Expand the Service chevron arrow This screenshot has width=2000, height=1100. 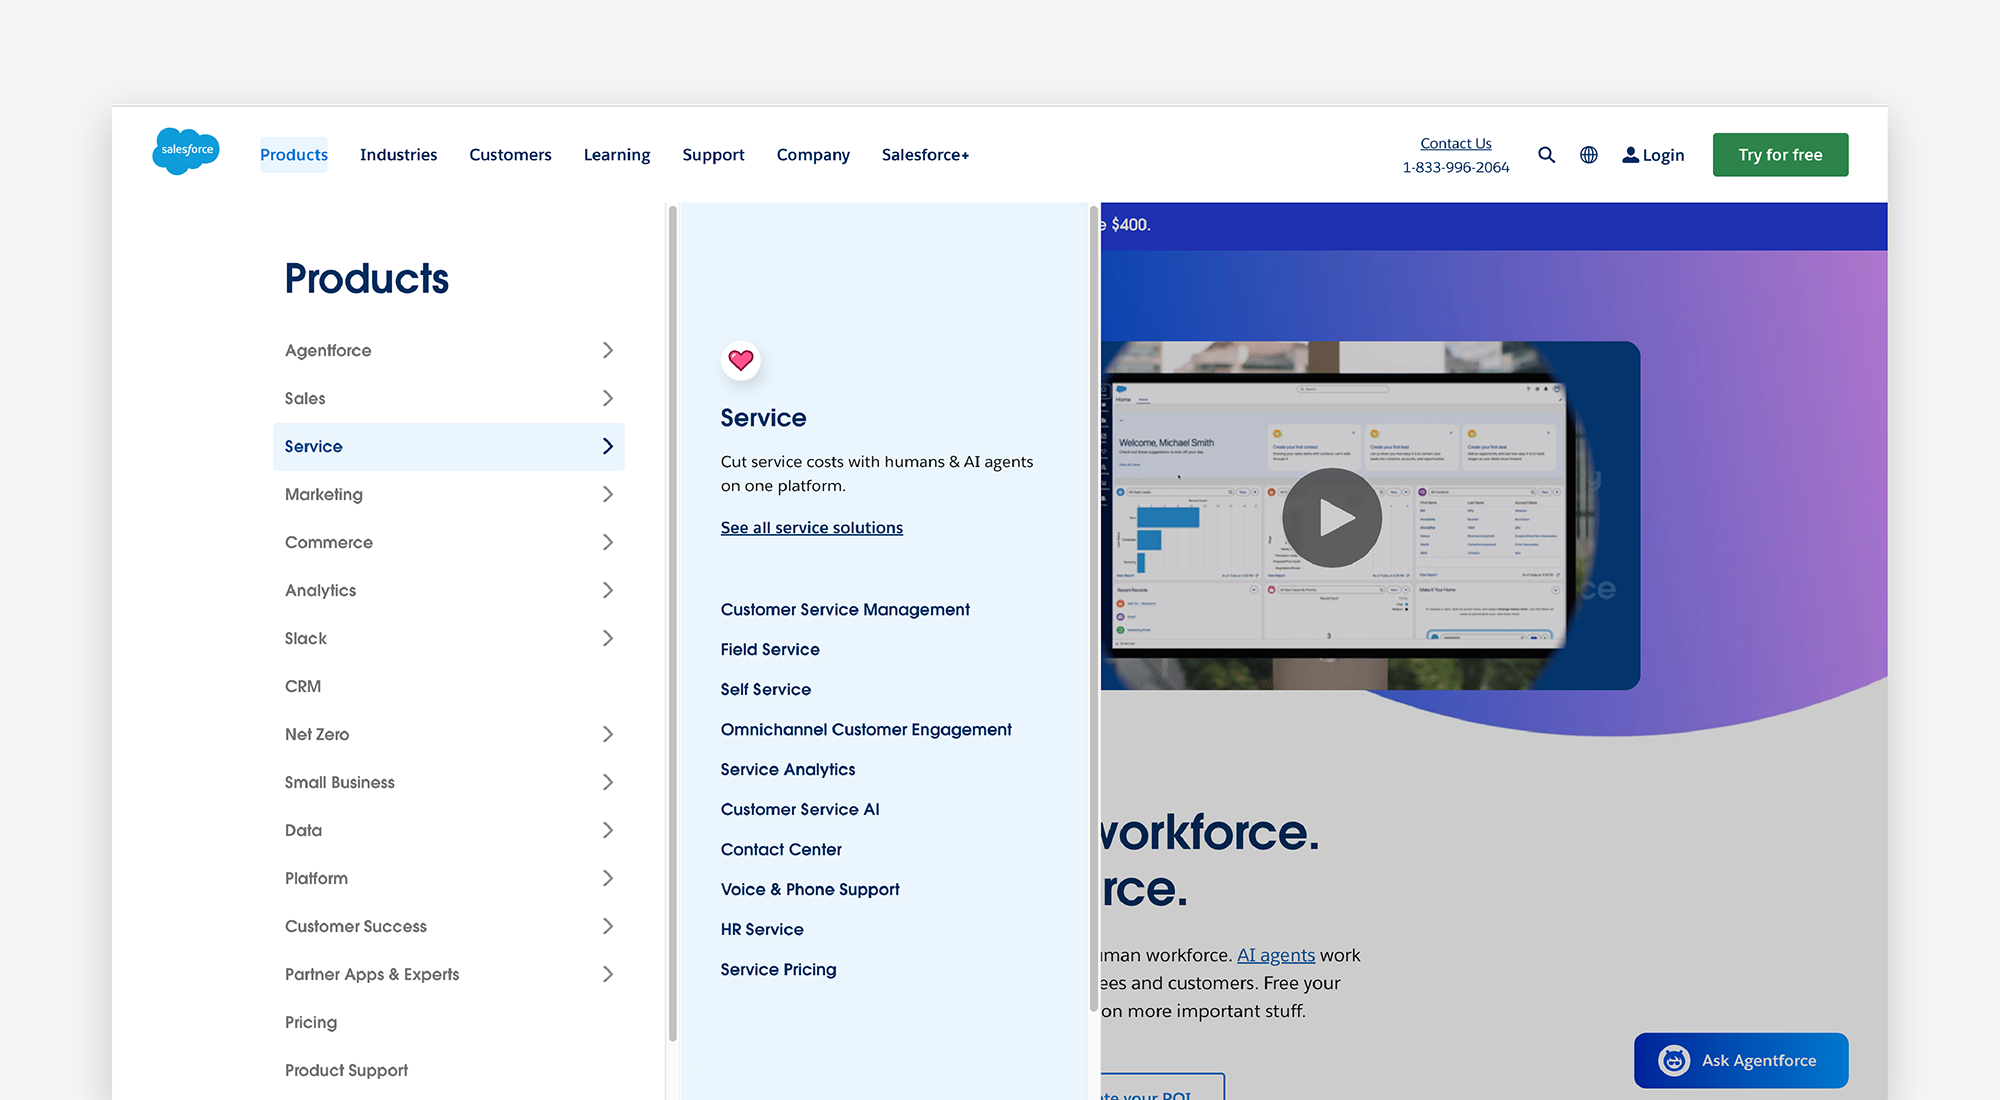pos(607,446)
